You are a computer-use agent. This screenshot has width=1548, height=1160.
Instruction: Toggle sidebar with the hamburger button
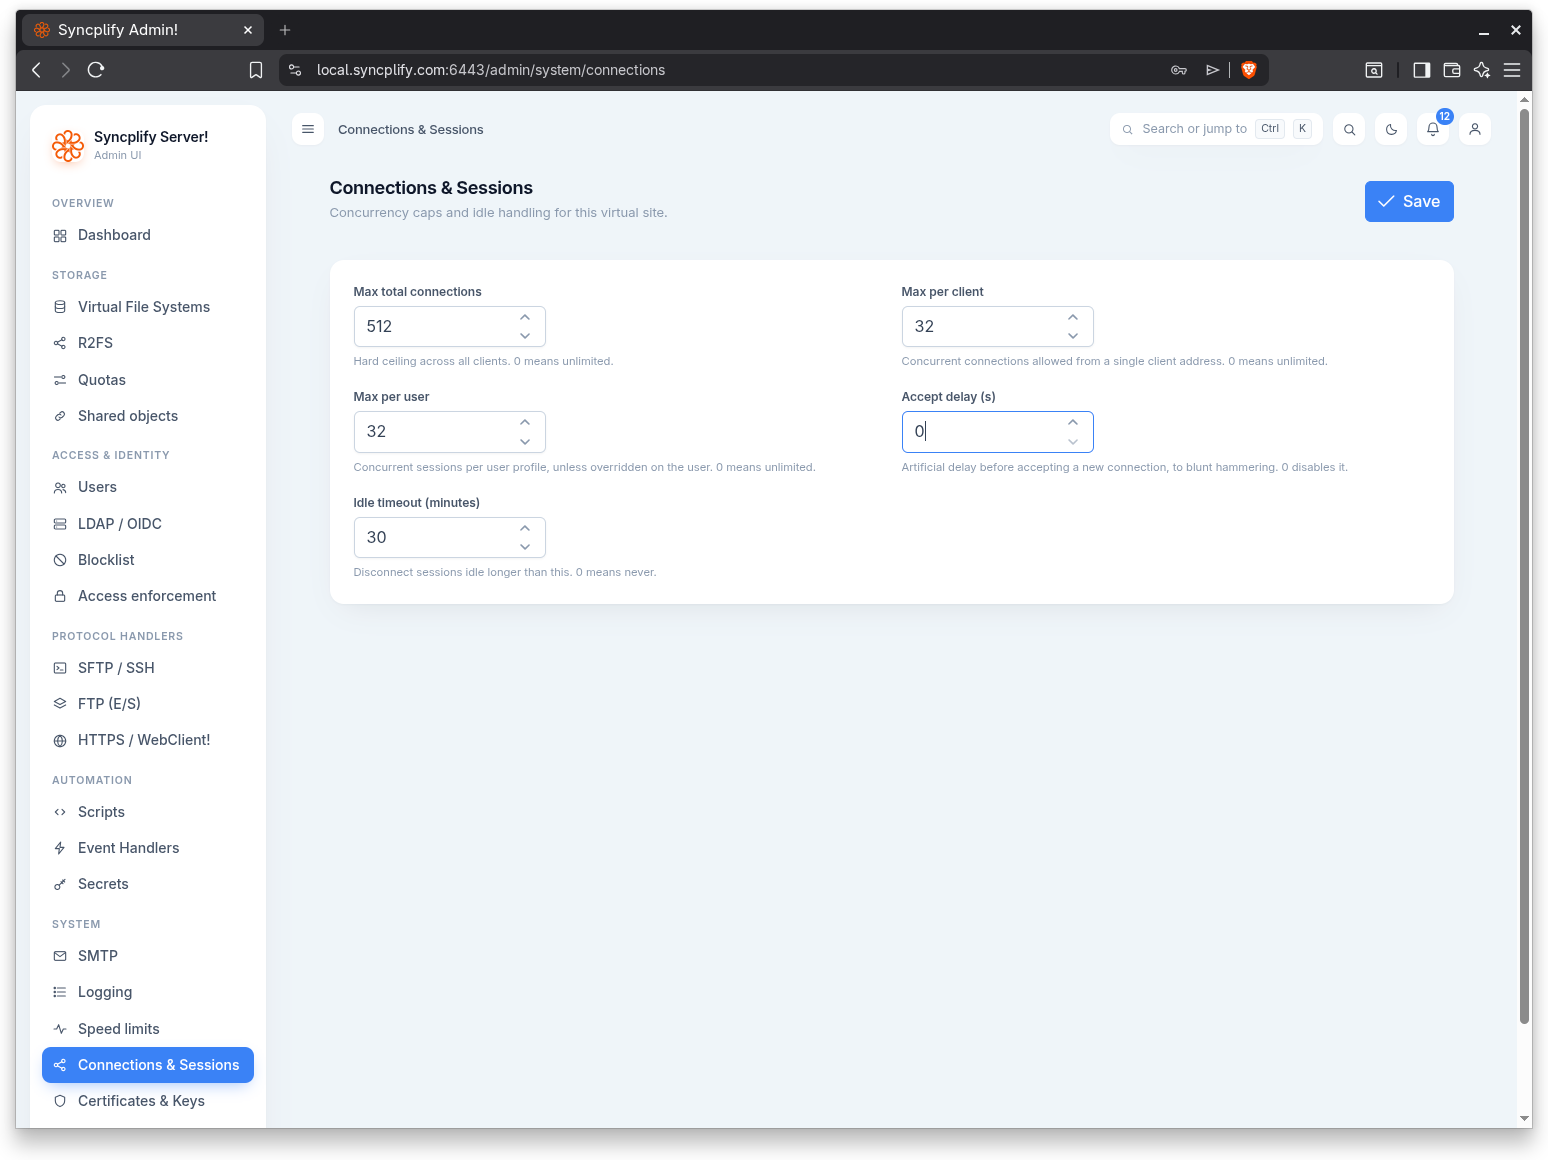click(308, 129)
